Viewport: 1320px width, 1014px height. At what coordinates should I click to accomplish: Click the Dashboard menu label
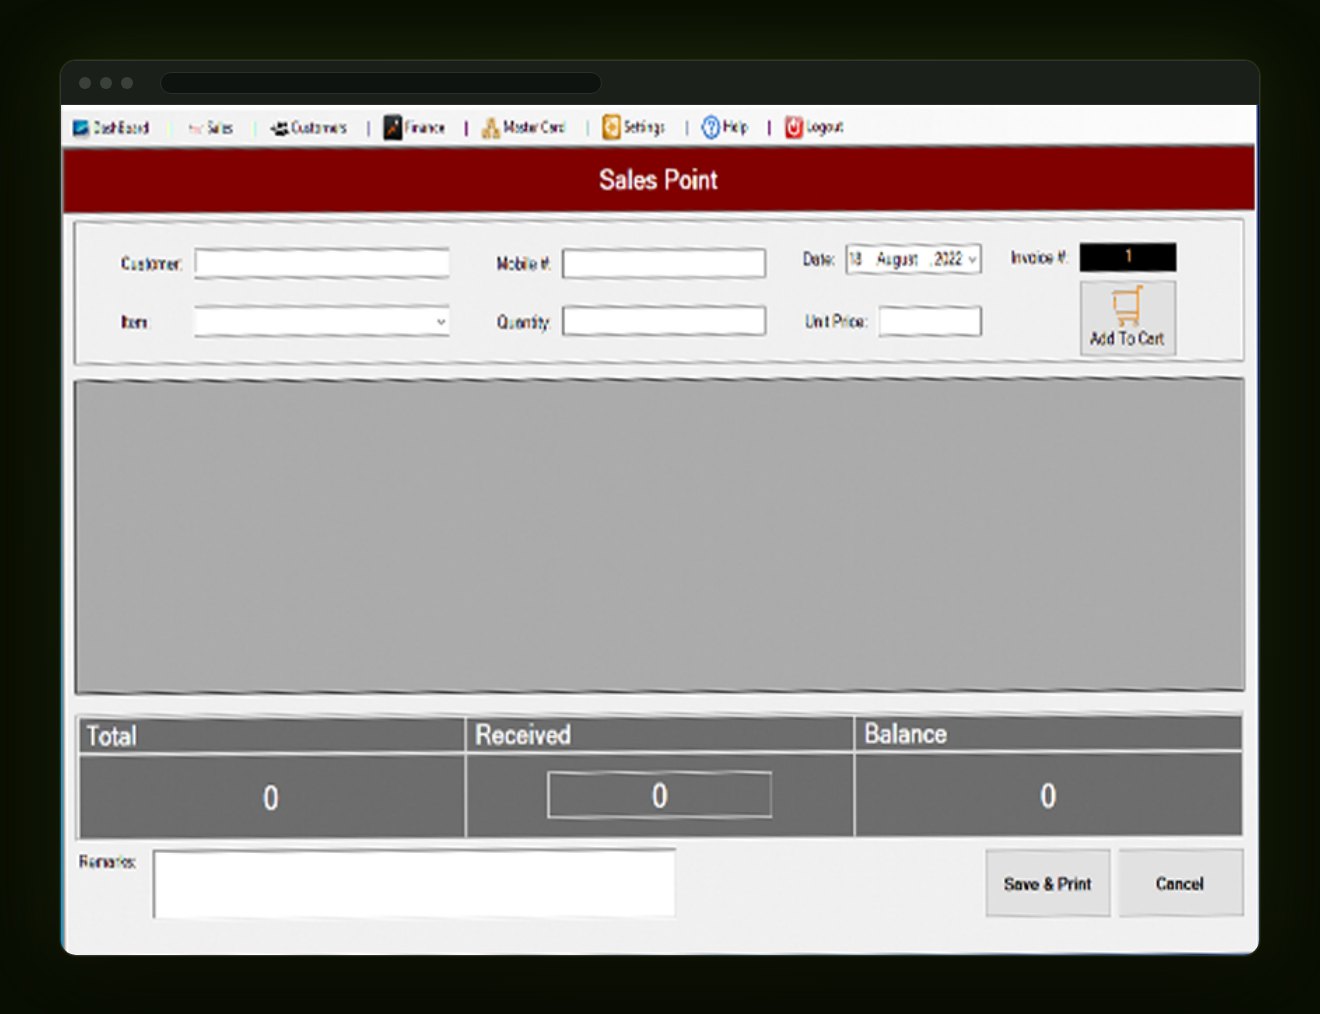(121, 128)
